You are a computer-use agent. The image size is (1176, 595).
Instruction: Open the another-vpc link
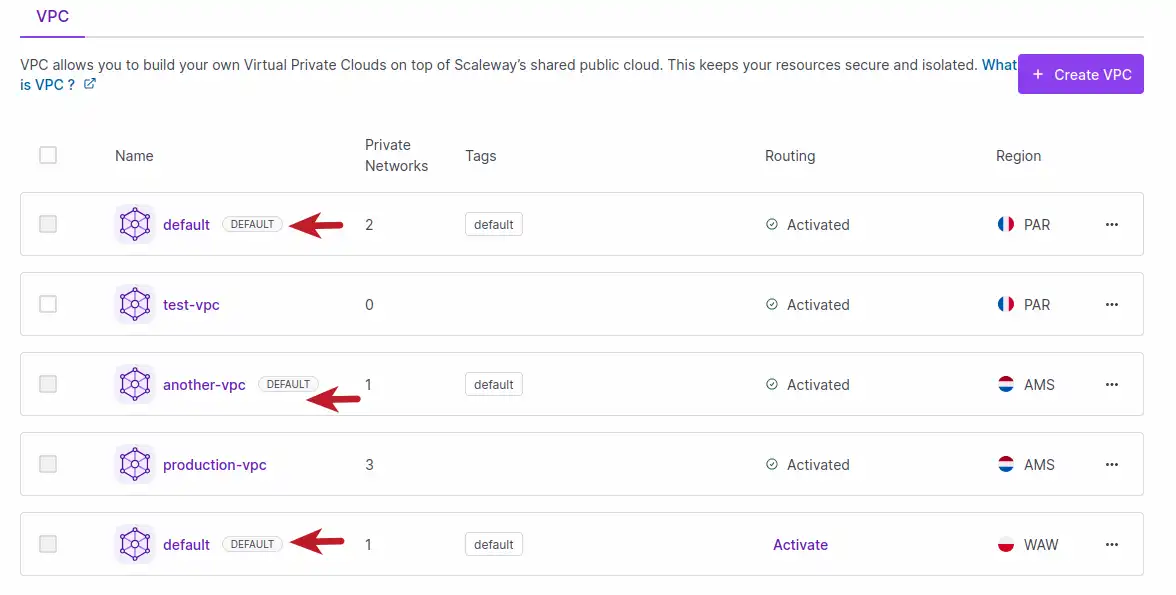(x=204, y=384)
